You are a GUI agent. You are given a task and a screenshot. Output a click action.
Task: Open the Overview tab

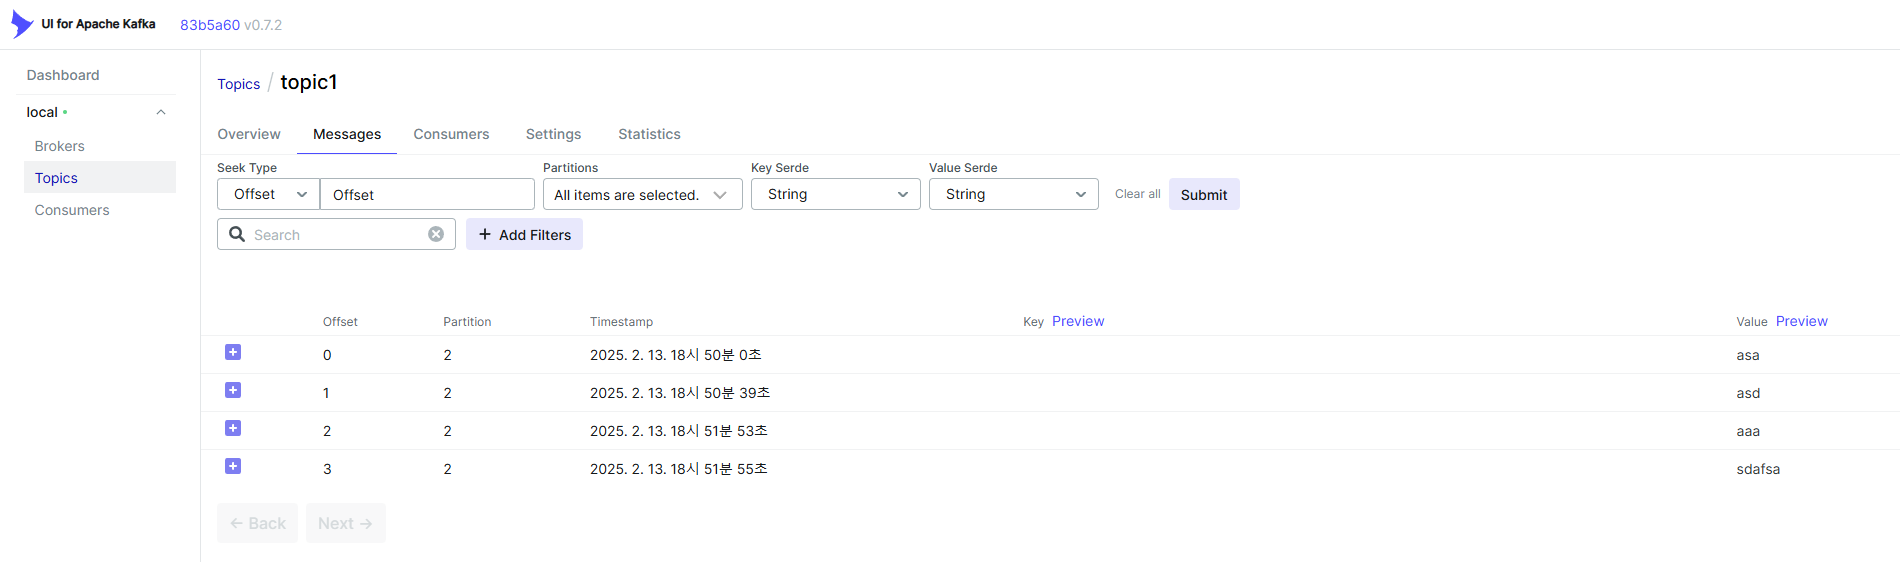click(x=249, y=134)
